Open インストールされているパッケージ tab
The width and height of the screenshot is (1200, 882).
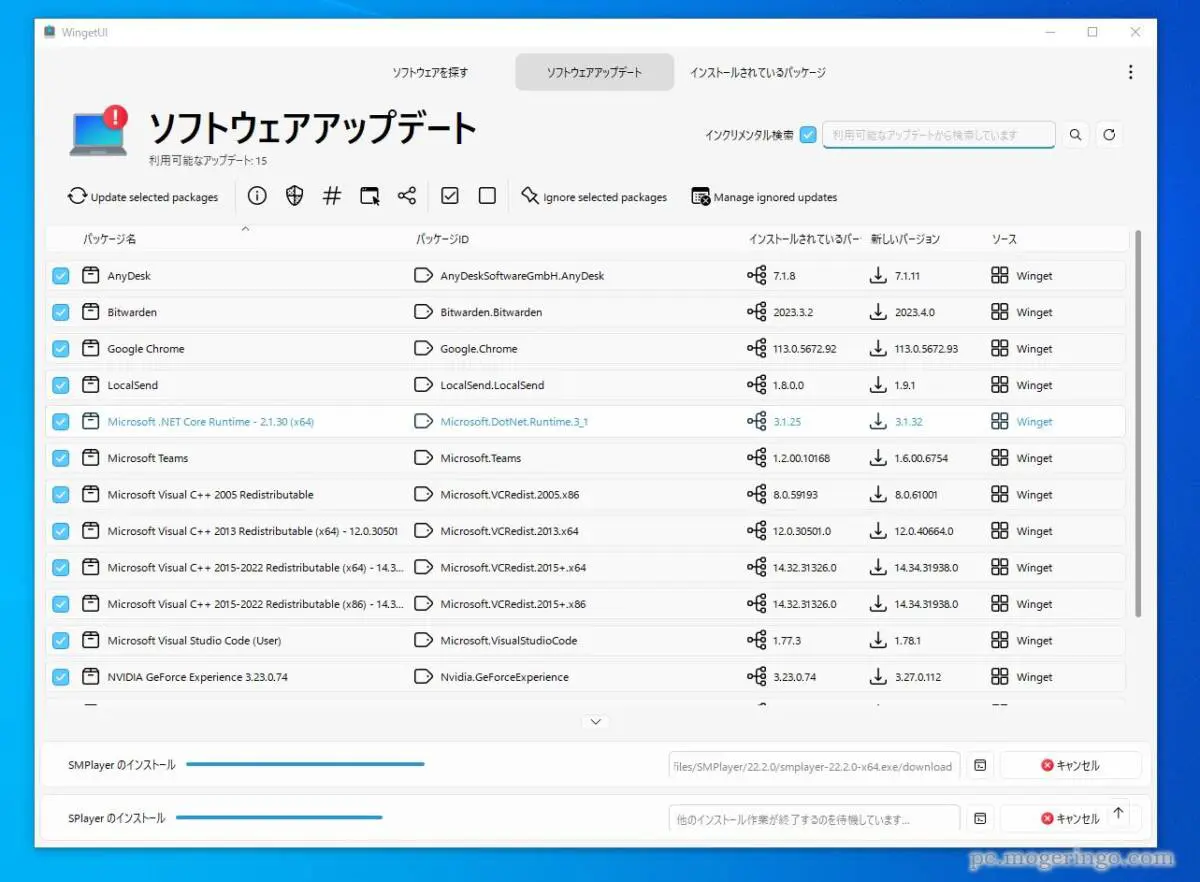(758, 73)
